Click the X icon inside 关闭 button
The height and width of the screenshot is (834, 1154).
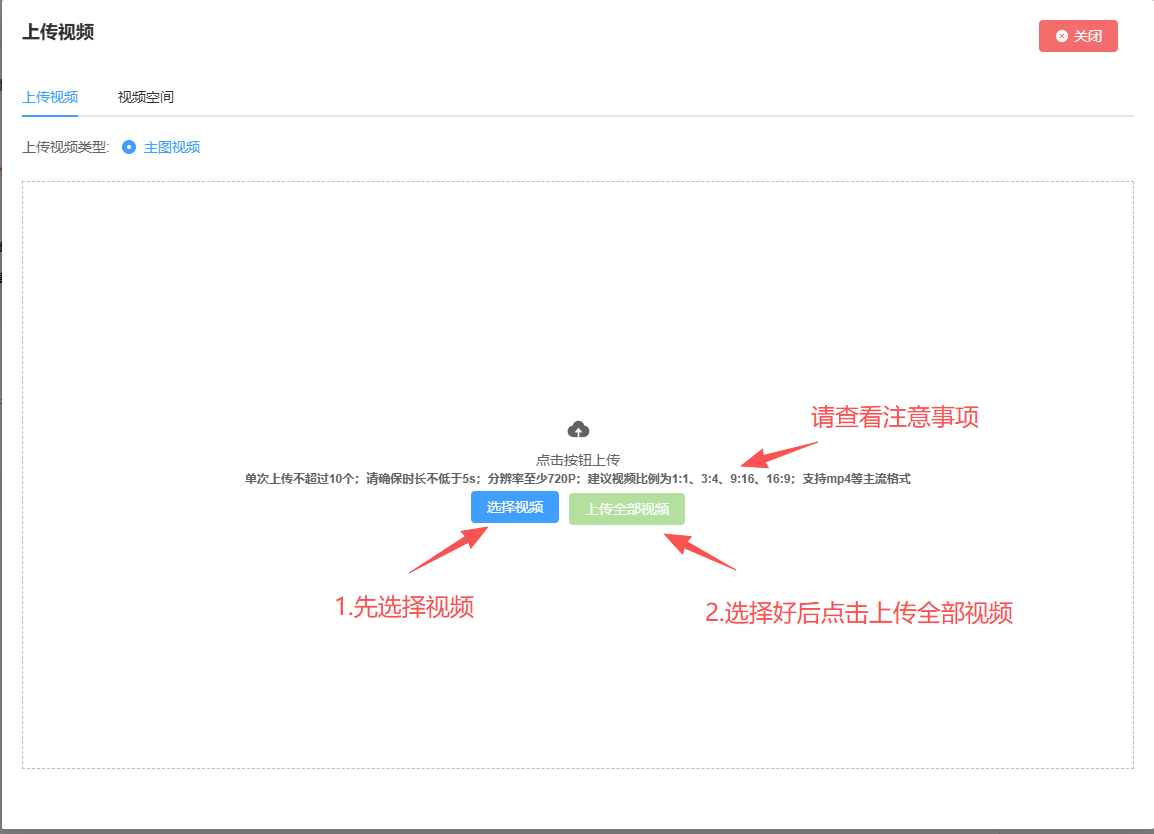[1062, 36]
